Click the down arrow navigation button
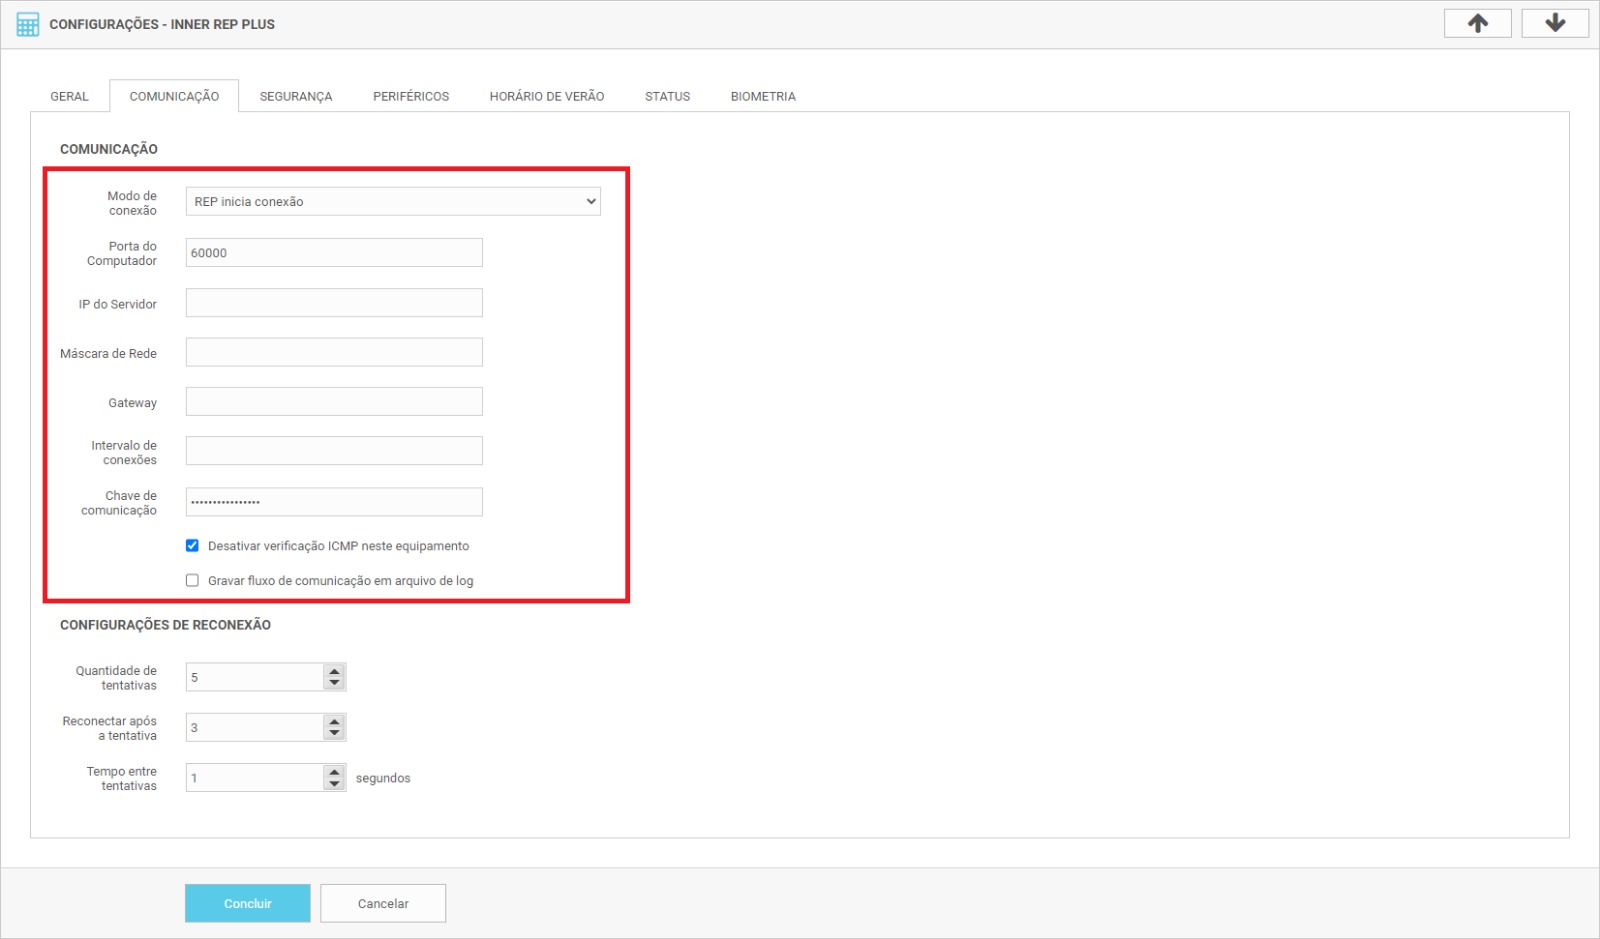 [x=1554, y=23]
